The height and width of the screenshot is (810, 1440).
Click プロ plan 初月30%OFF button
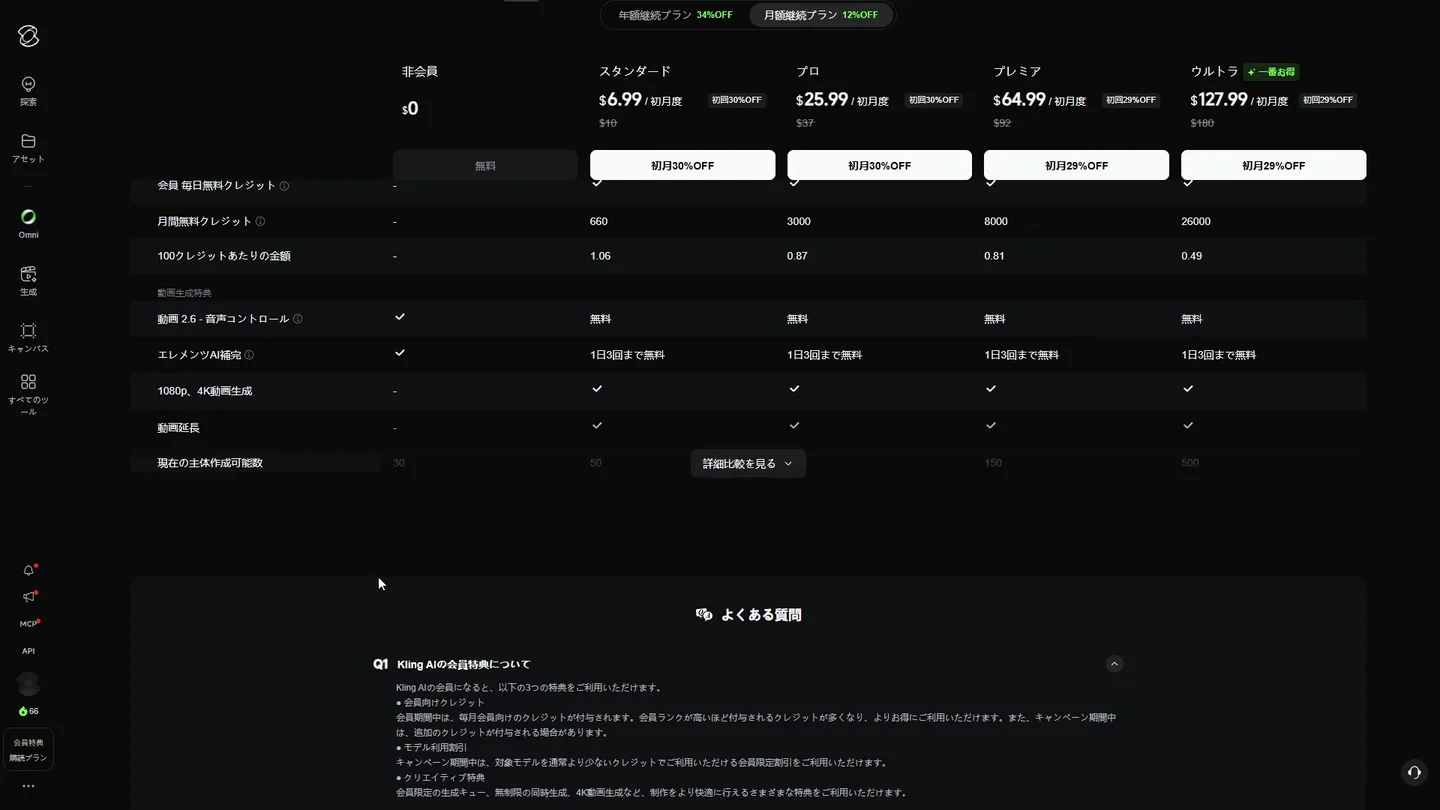click(x=879, y=165)
